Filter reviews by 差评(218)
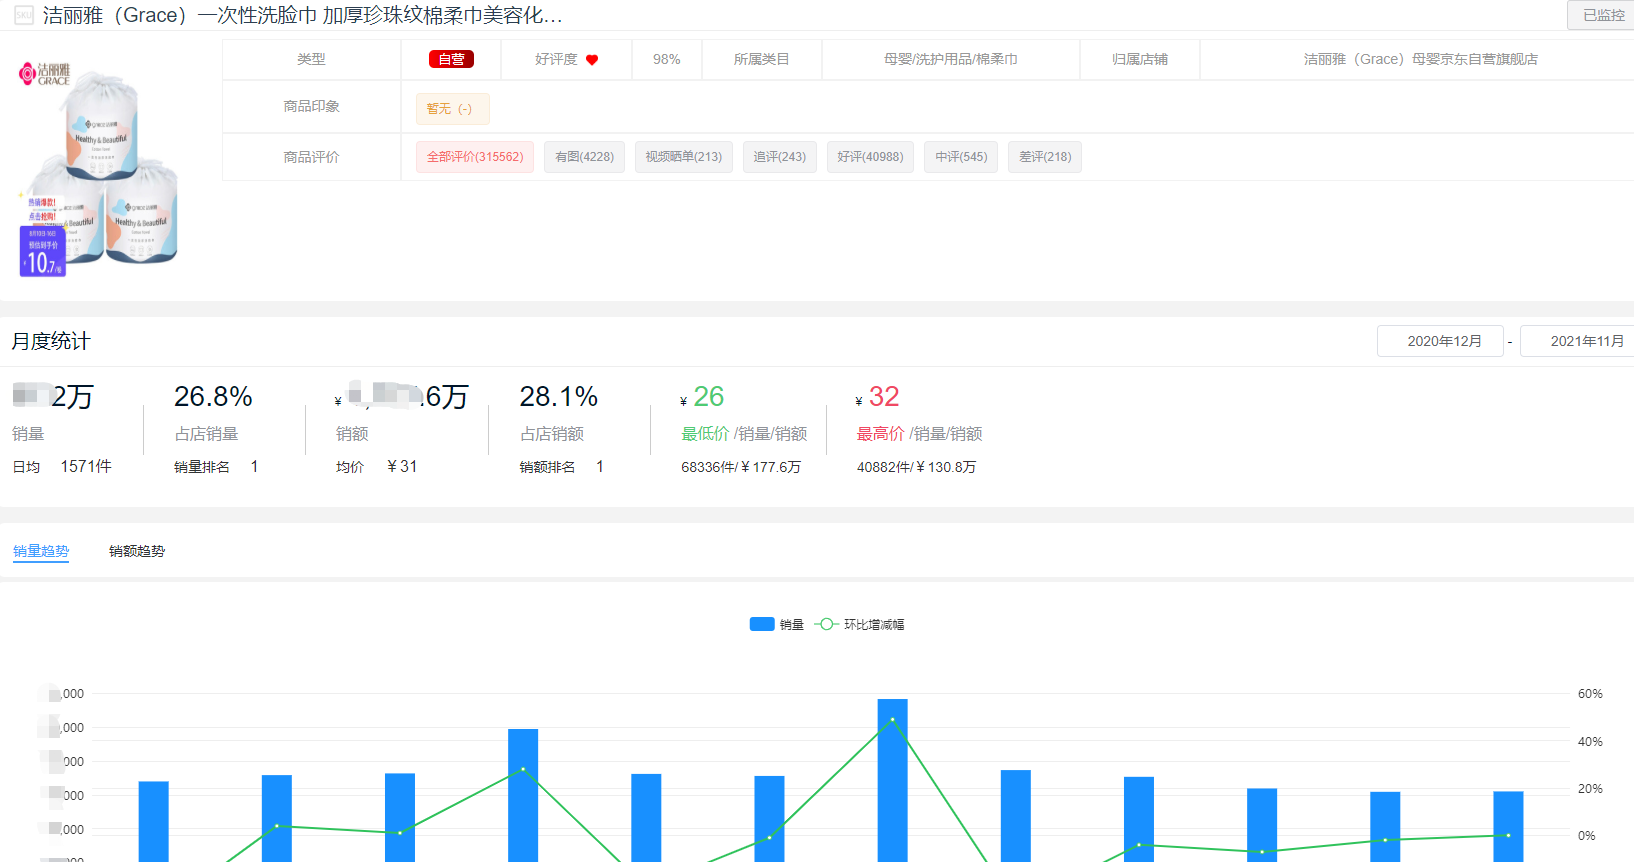Image resolution: width=1634 pixels, height=862 pixels. pos(1044,157)
